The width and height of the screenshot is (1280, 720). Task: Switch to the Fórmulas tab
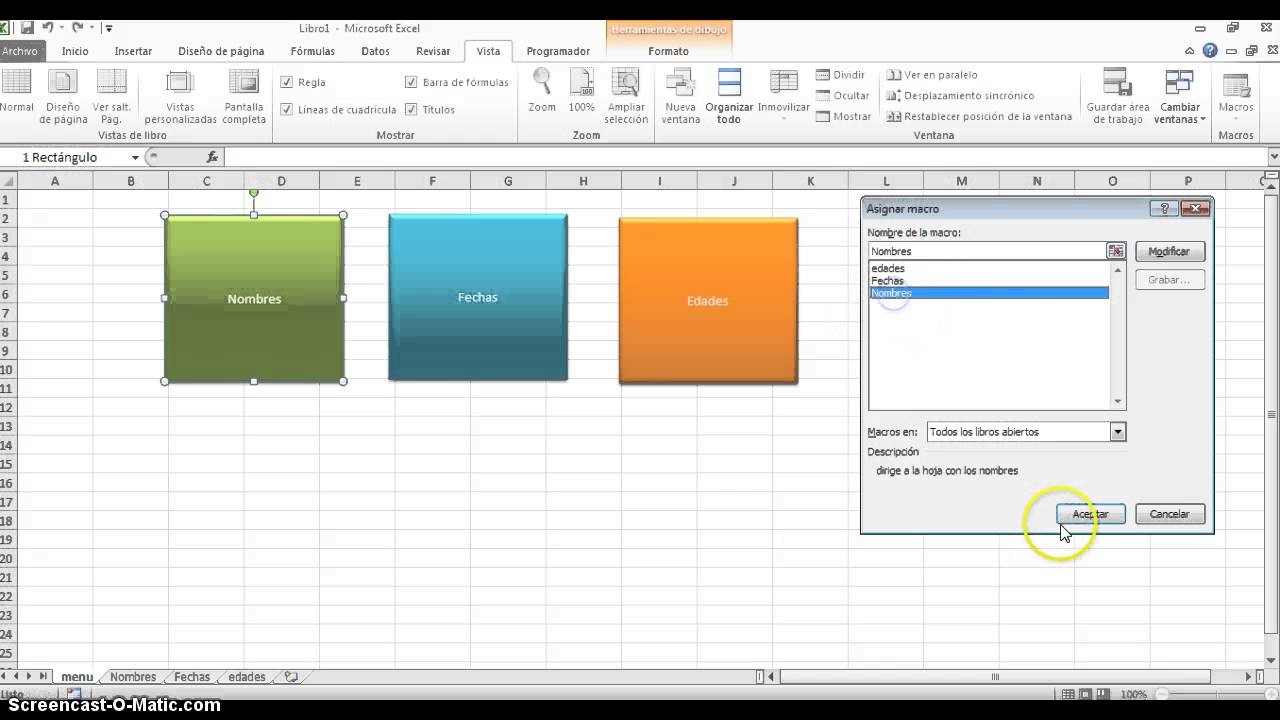tap(313, 51)
